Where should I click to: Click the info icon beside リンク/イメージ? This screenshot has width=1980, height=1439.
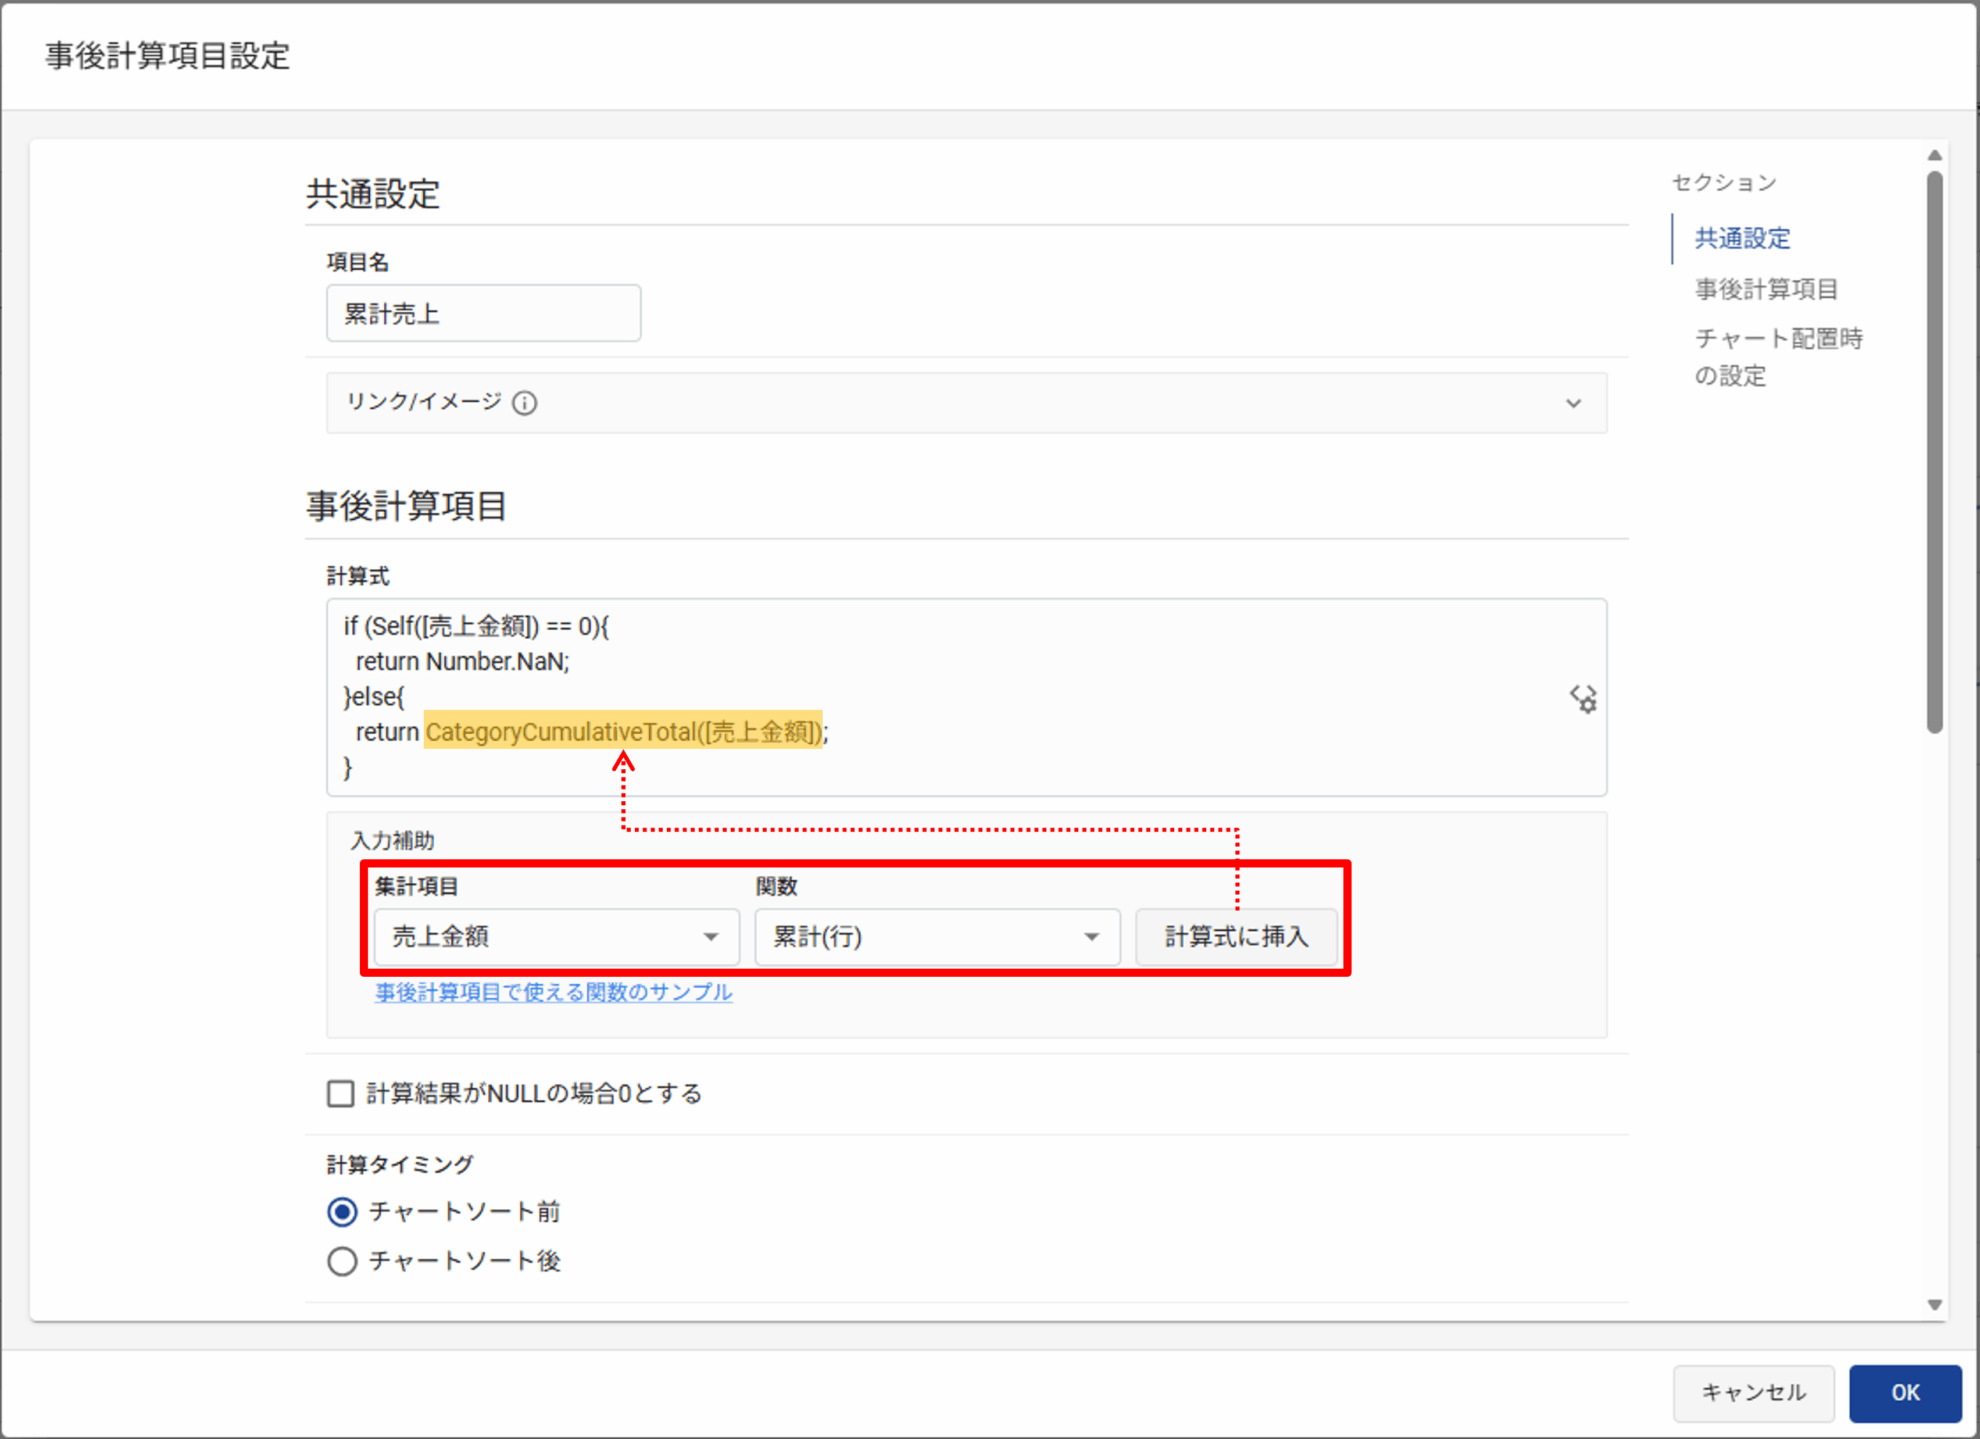pyautogui.click(x=525, y=402)
